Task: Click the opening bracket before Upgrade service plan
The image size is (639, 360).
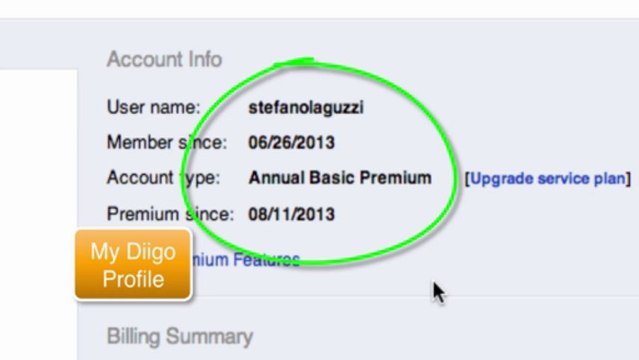Action: (467, 179)
